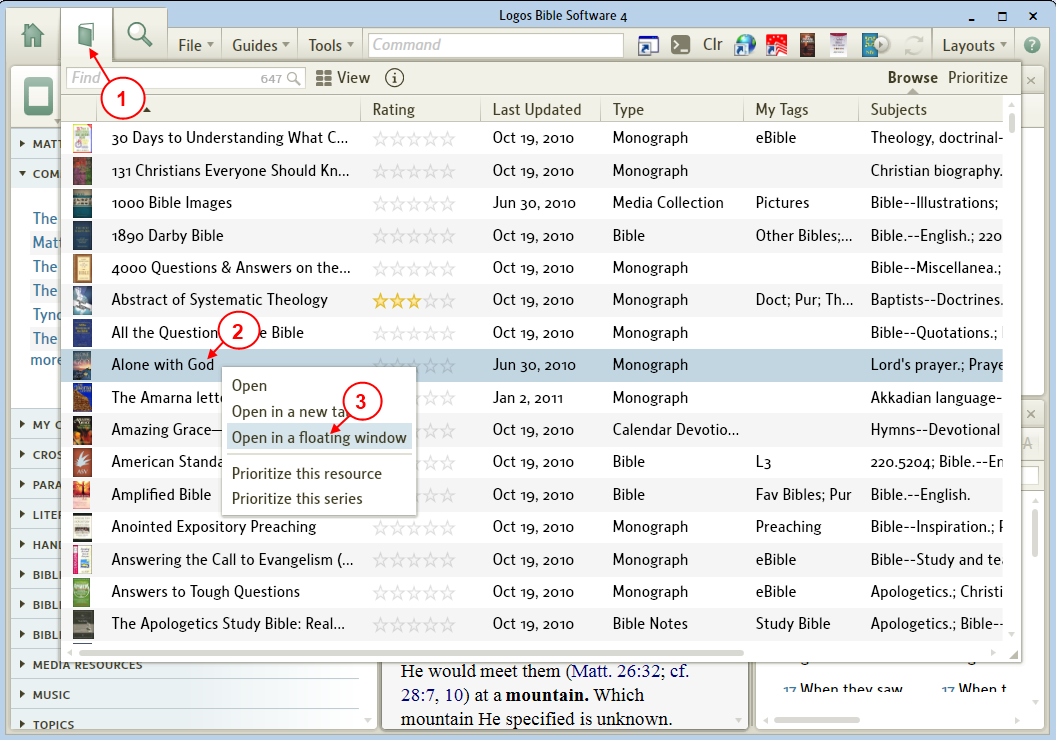Click the library vertical scrollbar
The image size is (1056, 740).
tap(1012, 121)
